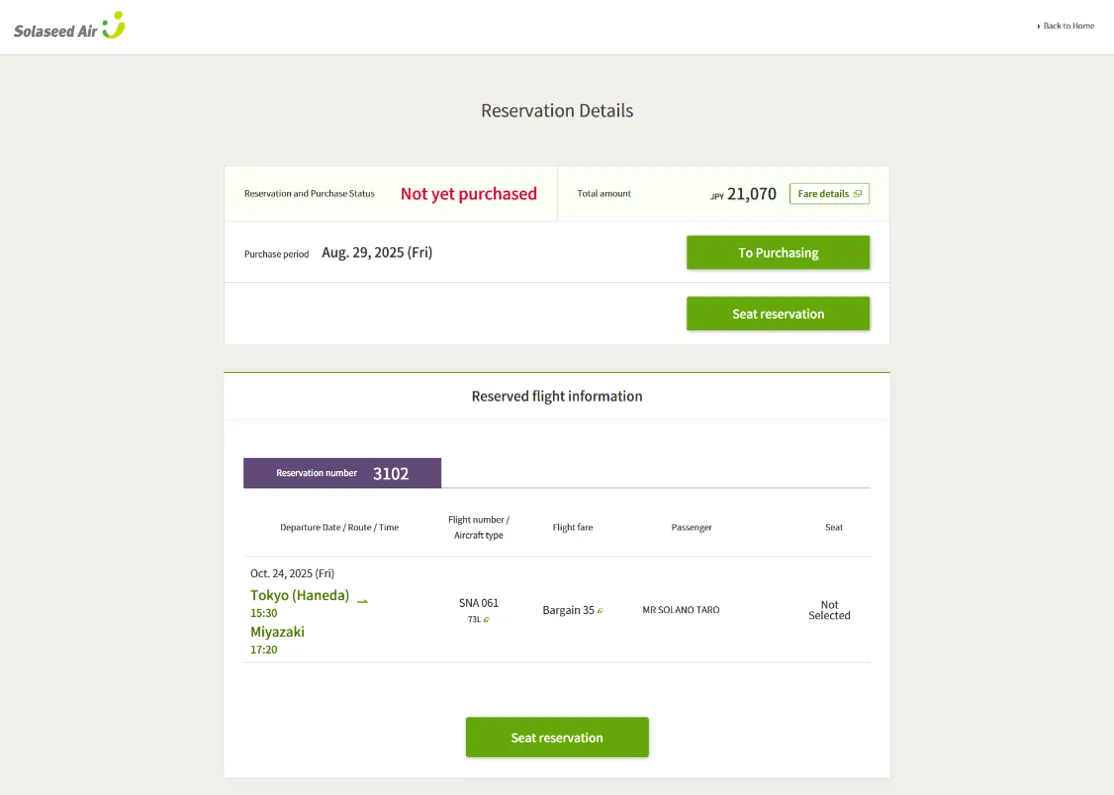
Task: Open the Fare details popup
Action: click(828, 194)
